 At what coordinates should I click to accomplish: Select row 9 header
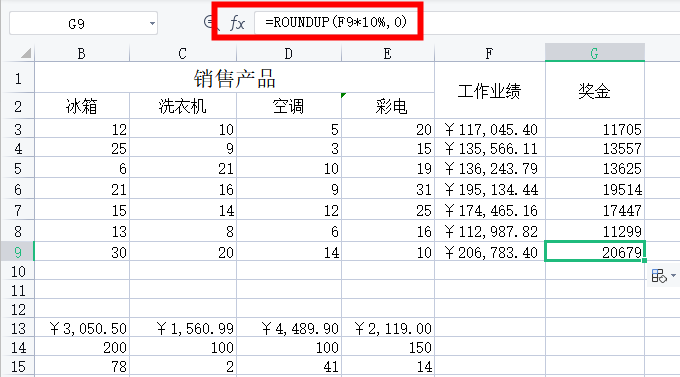[x=18, y=252]
